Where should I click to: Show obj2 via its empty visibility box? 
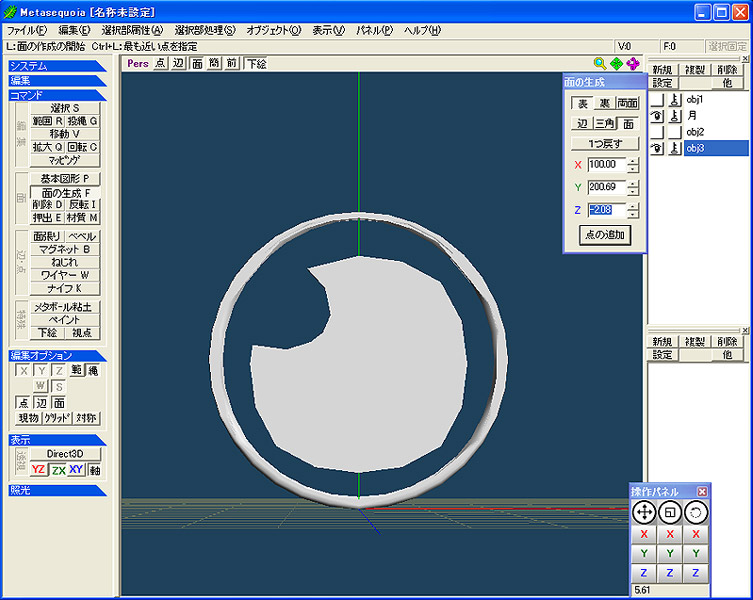(657, 132)
